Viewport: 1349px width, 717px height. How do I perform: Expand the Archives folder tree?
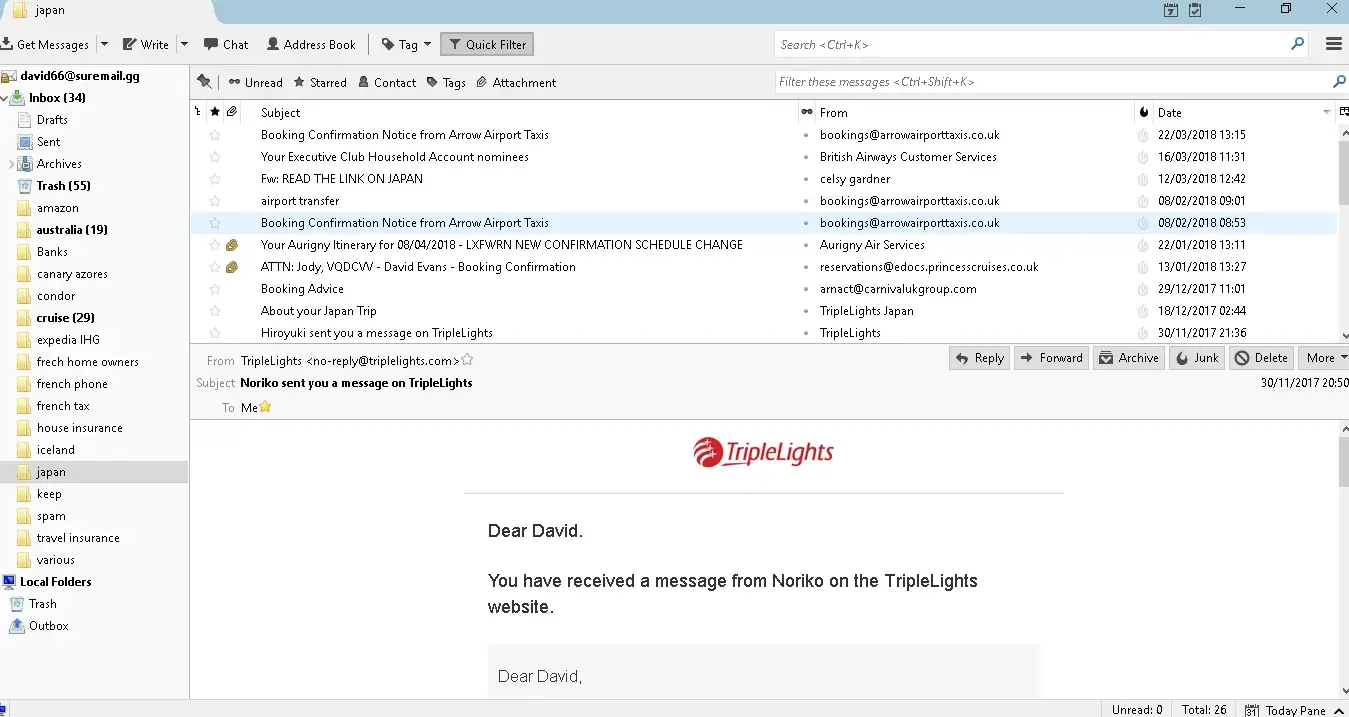click(x=12, y=164)
